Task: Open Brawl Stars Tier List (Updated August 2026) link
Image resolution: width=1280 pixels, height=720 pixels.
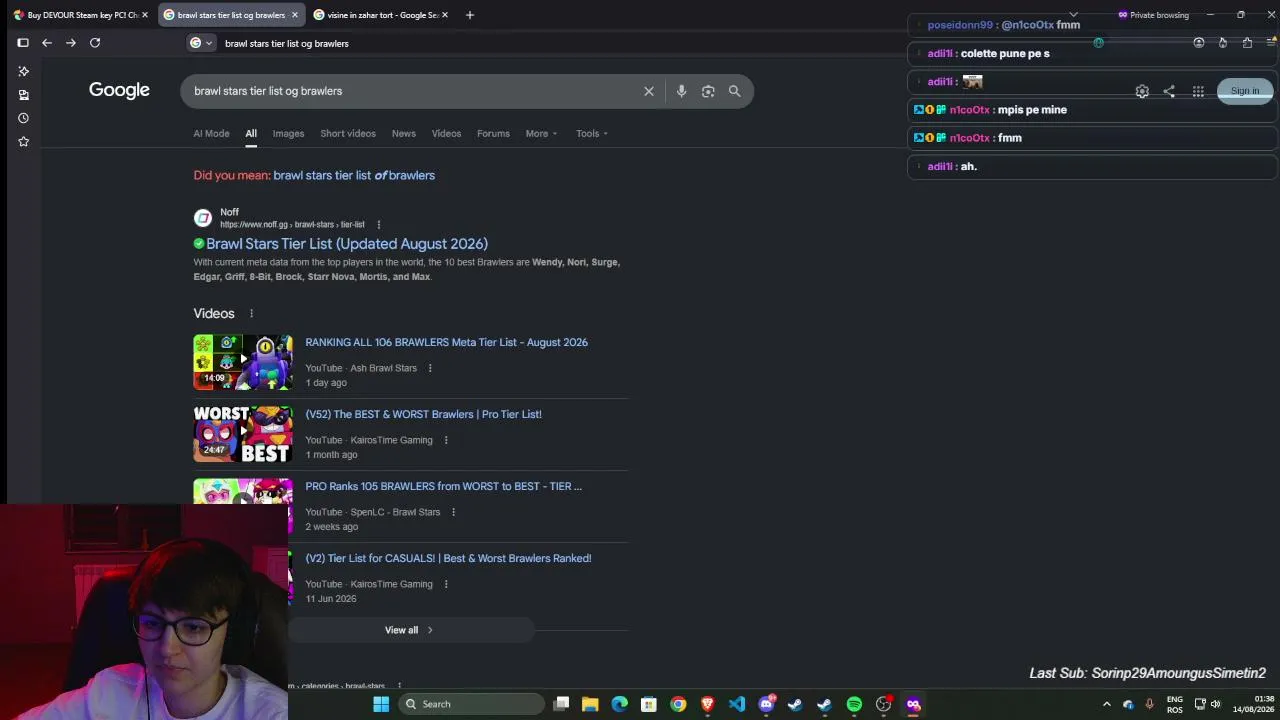Action: click(347, 244)
